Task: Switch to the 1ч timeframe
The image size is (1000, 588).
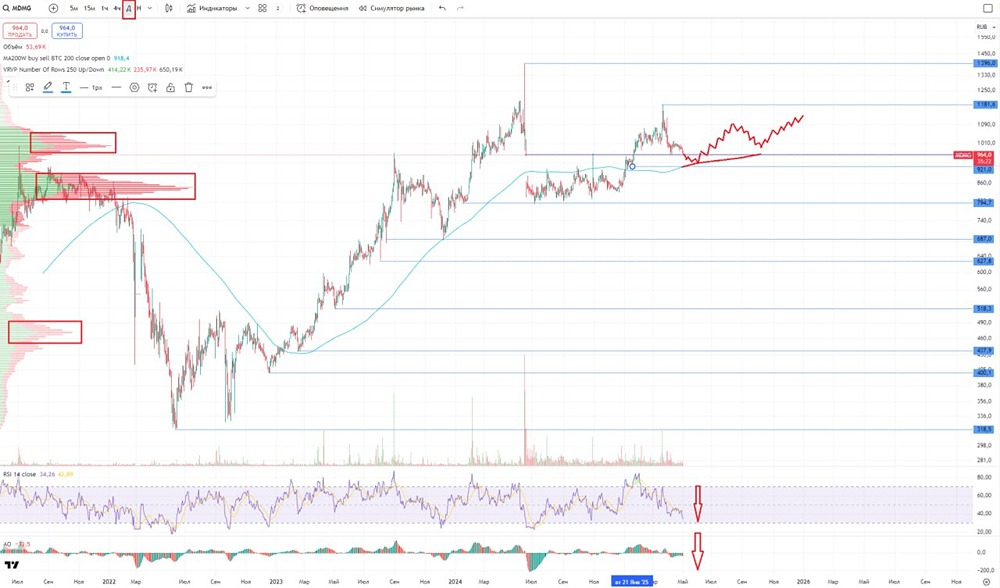Action: (105, 8)
